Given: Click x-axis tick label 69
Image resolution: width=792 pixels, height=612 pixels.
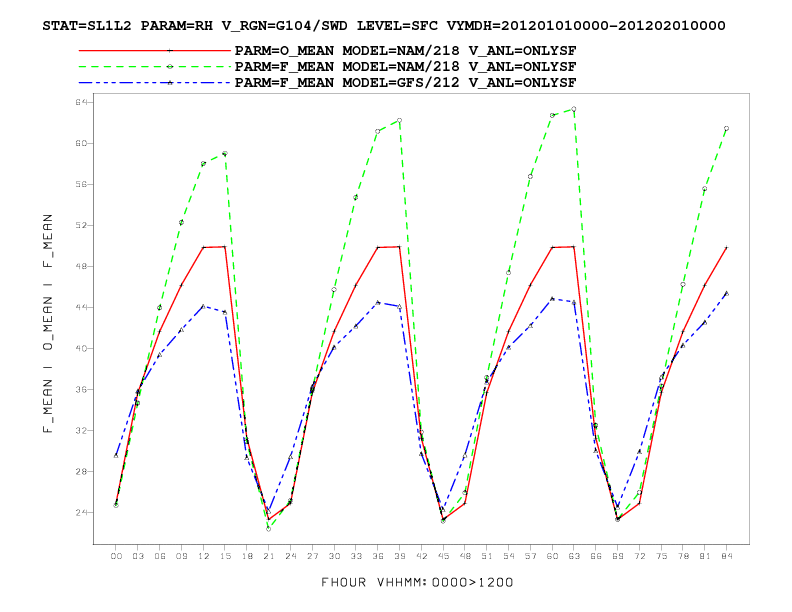Looking at the screenshot, I should click(617, 556).
